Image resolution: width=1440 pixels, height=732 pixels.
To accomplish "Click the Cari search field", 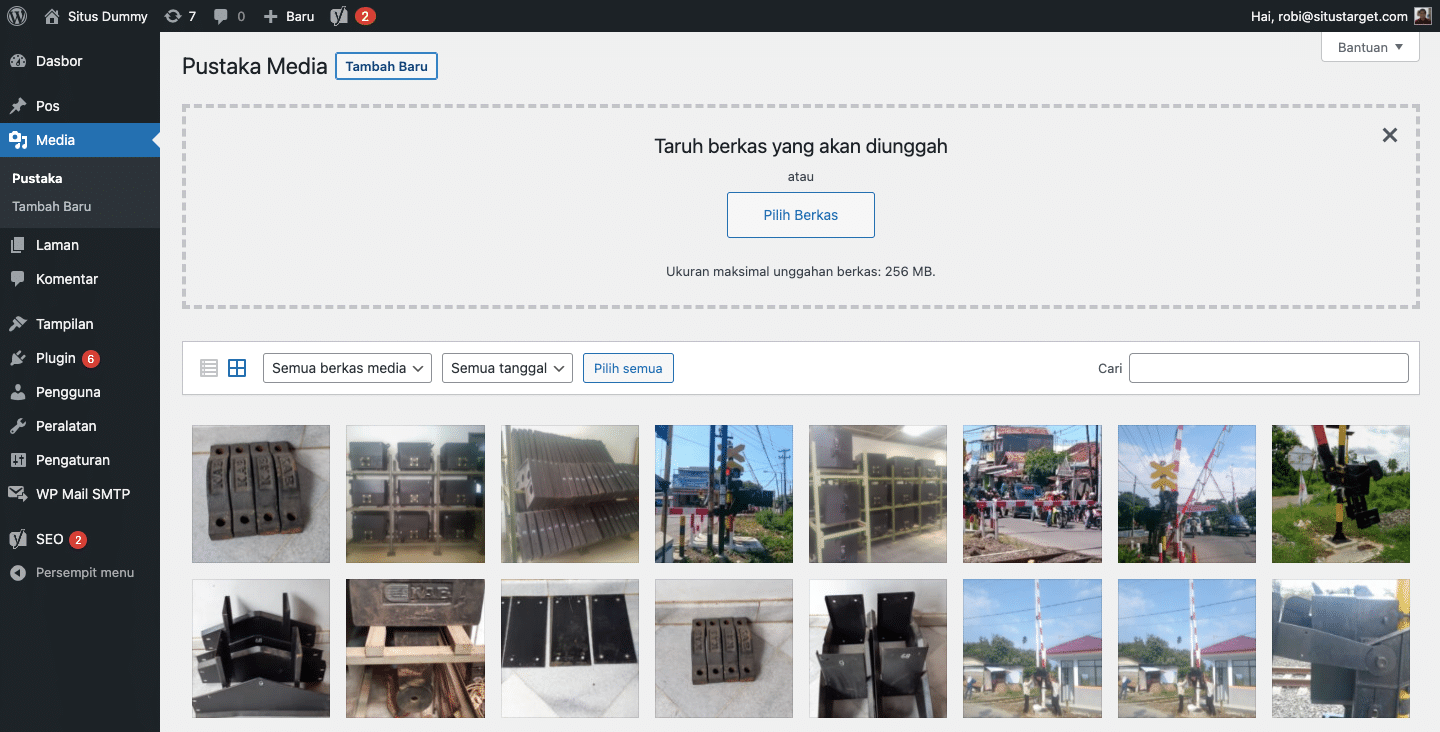I will coord(1269,368).
